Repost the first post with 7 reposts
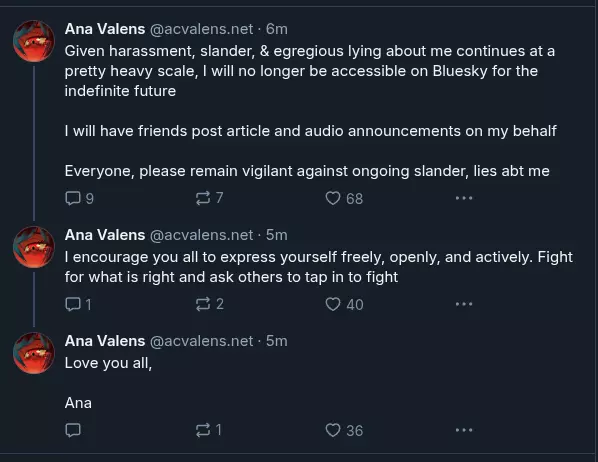This screenshot has width=598, height=462. (x=209, y=198)
